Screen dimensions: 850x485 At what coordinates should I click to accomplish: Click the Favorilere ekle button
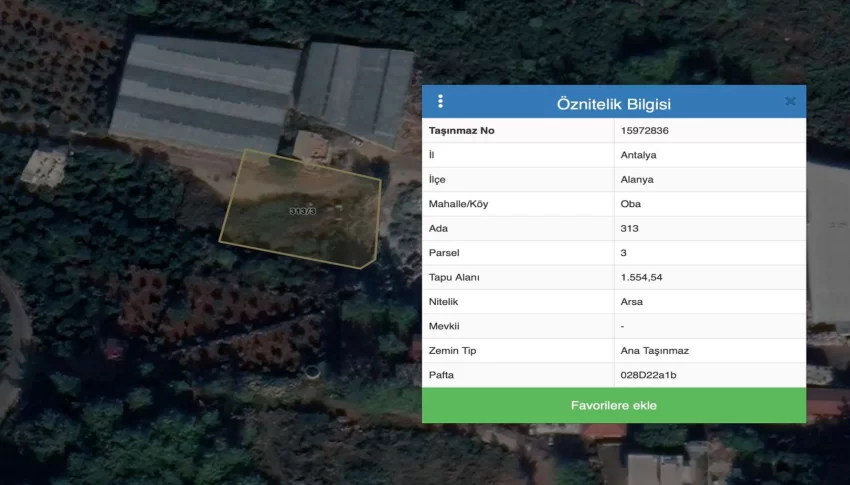pos(614,405)
